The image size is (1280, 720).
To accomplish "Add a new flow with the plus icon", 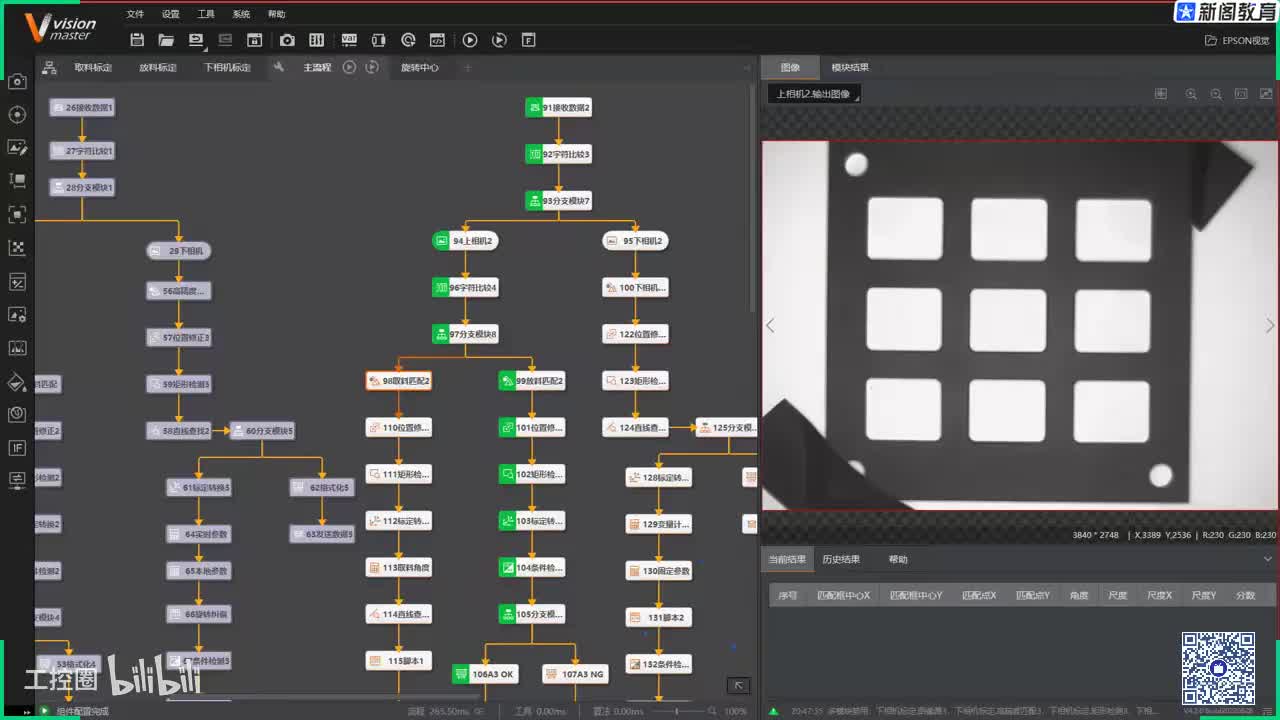I will coord(466,68).
